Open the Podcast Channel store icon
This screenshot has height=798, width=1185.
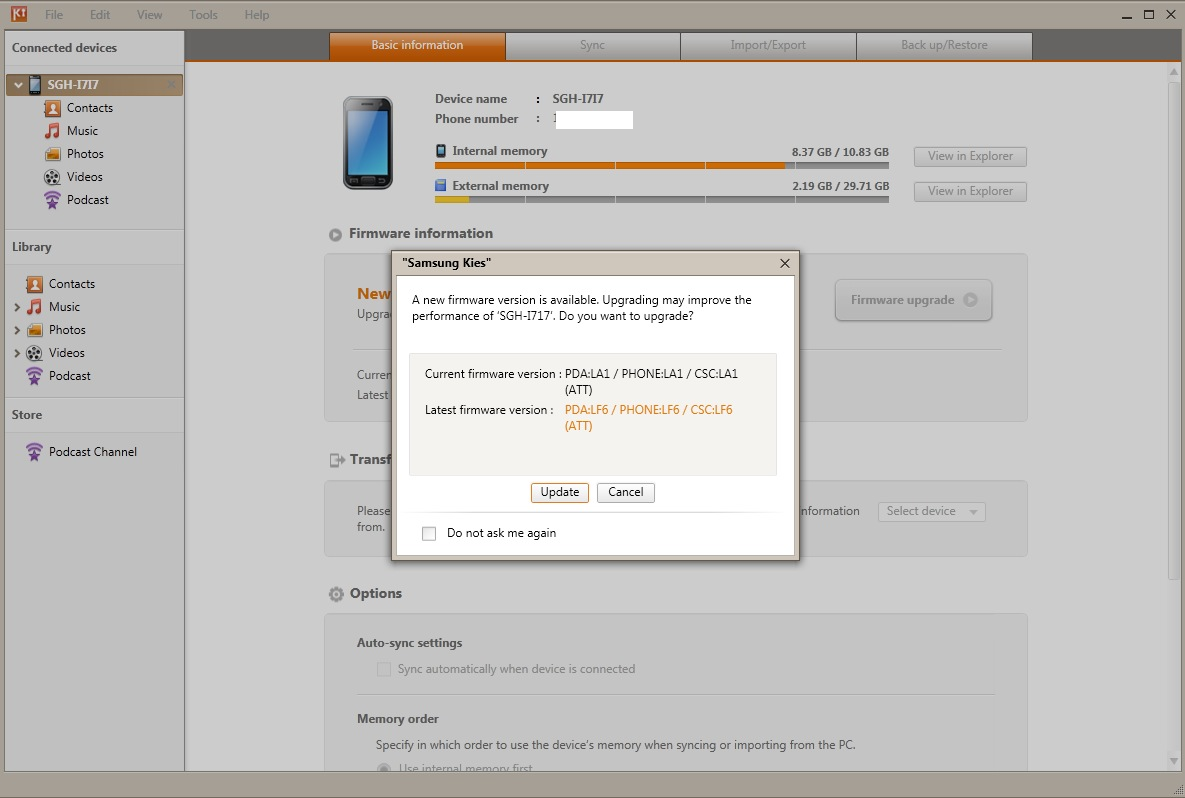[x=34, y=452]
